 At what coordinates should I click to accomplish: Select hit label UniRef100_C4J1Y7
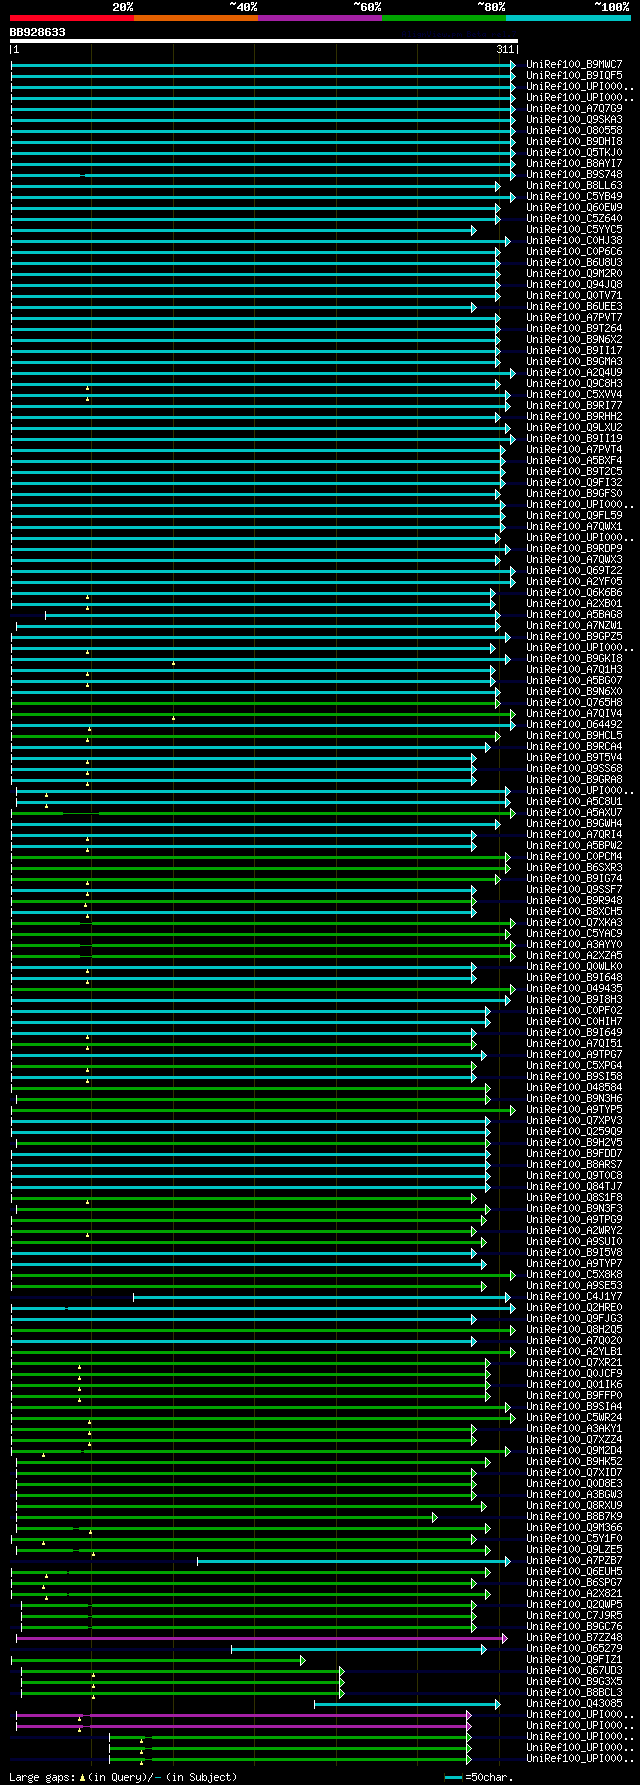pos(574,1297)
